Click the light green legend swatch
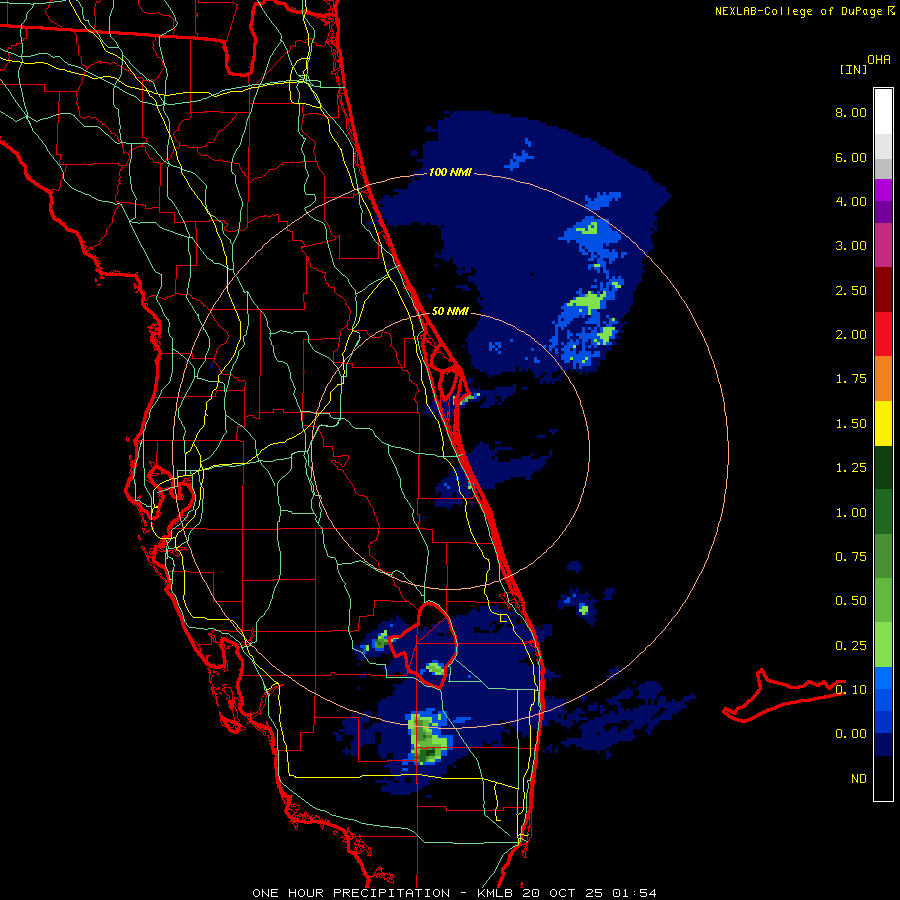Image resolution: width=900 pixels, height=900 pixels. (883, 645)
